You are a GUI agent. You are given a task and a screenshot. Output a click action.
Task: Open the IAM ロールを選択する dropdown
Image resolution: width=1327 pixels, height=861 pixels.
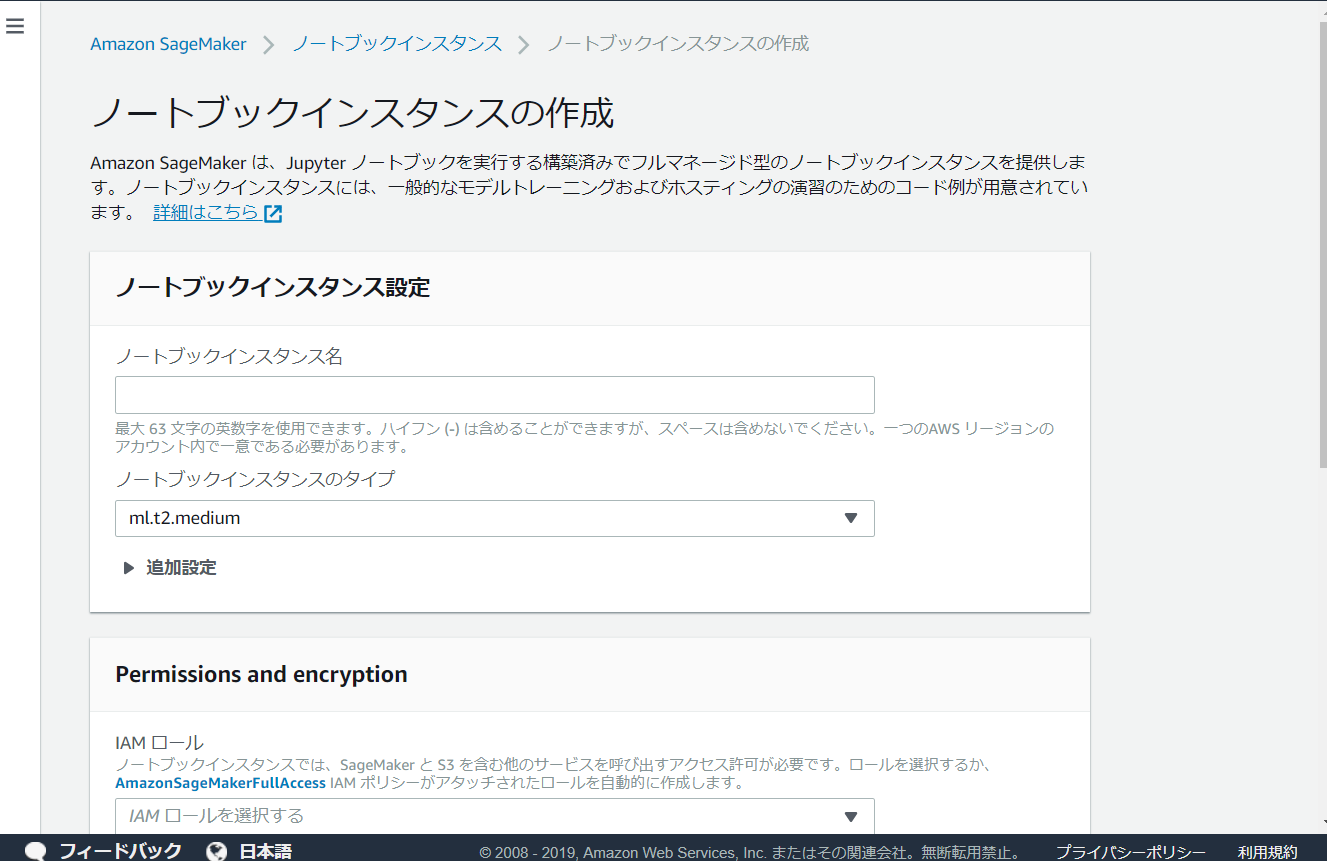pyautogui.click(x=495, y=816)
